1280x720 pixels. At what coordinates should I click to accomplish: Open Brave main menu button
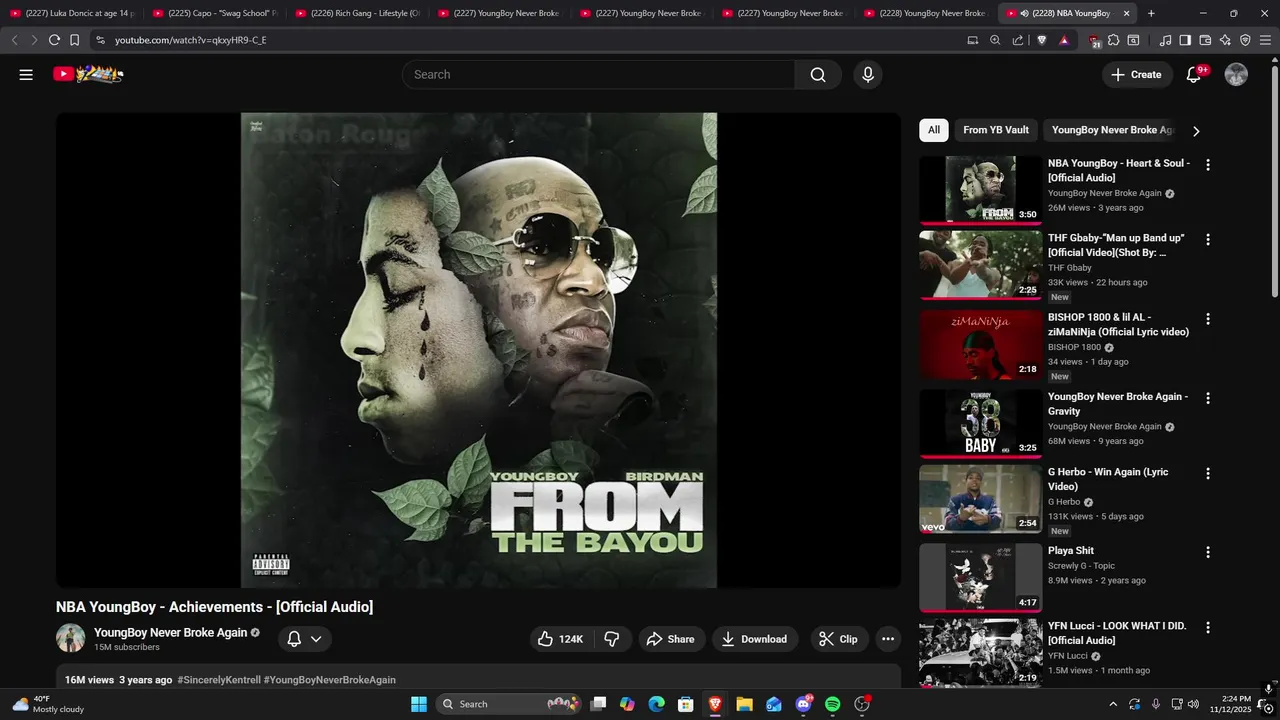1265,40
